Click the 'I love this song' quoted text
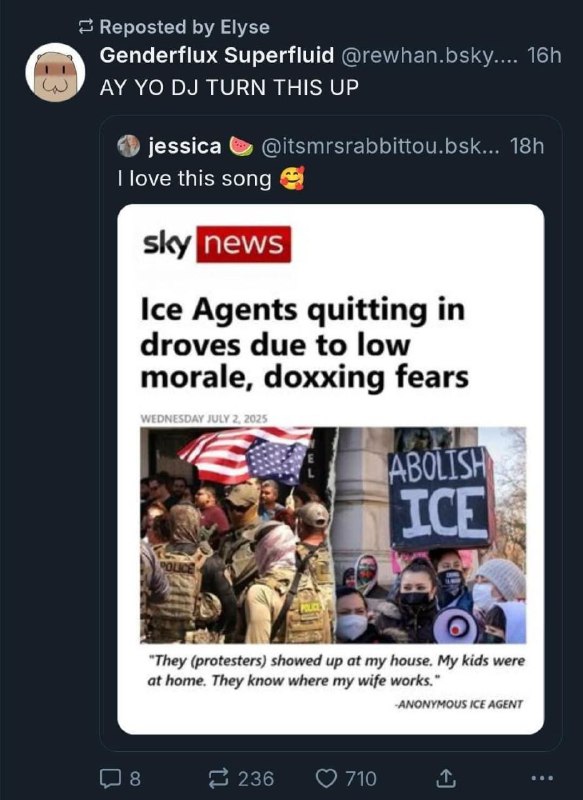 click(194, 179)
